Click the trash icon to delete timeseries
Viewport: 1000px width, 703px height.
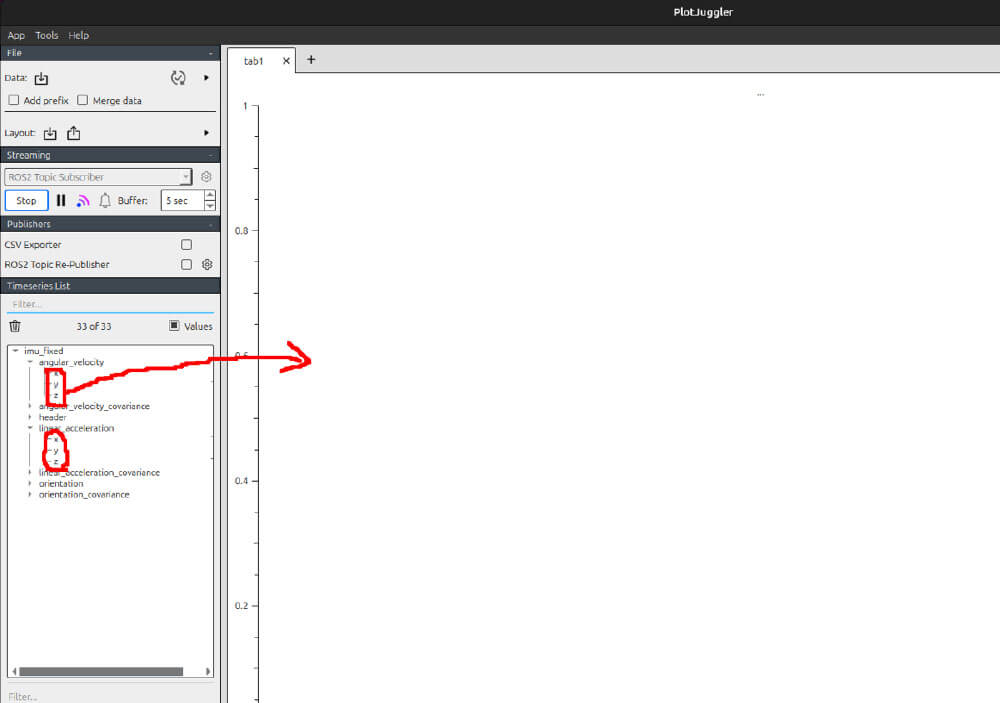(x=15, y=326)
